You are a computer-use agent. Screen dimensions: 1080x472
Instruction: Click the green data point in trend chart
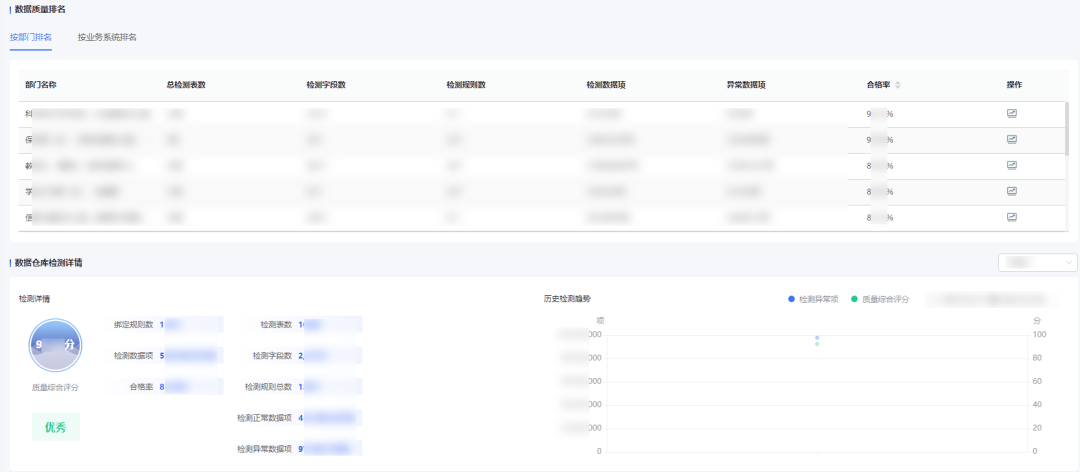pyautogui.click(x=817, y=344)
